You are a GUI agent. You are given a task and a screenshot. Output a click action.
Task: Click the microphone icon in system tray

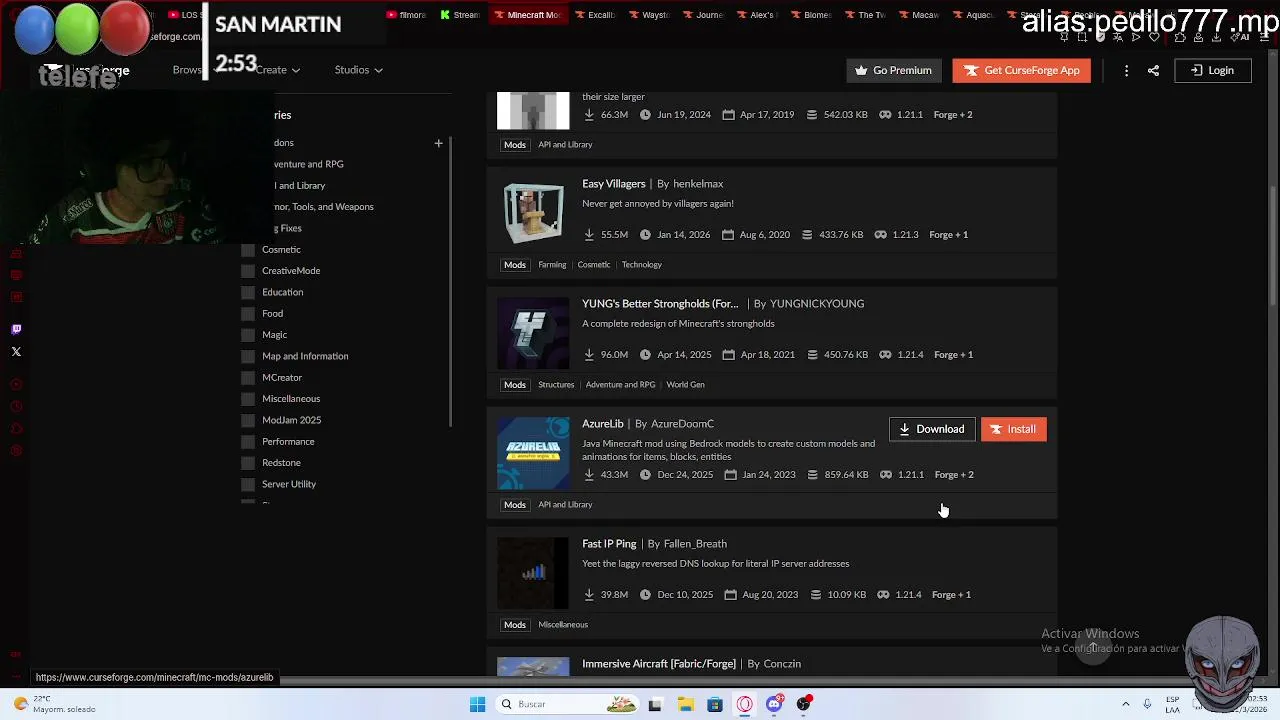[1147, 704]
